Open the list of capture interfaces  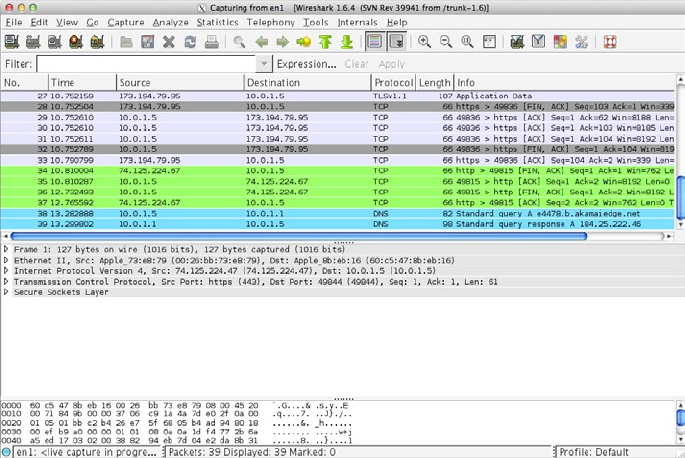point(12,42)
